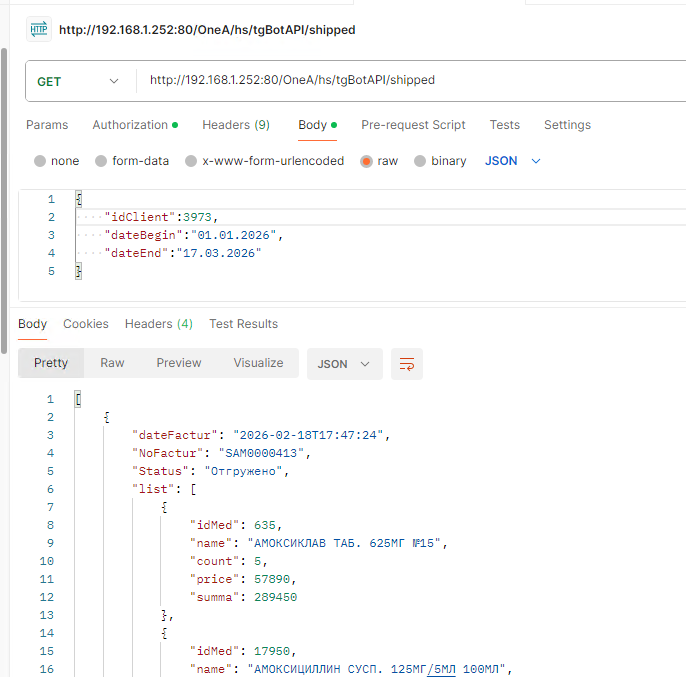Select the binary body radio button
The height and width of the screenshot is (677, 686).
[x=420, y=161]
